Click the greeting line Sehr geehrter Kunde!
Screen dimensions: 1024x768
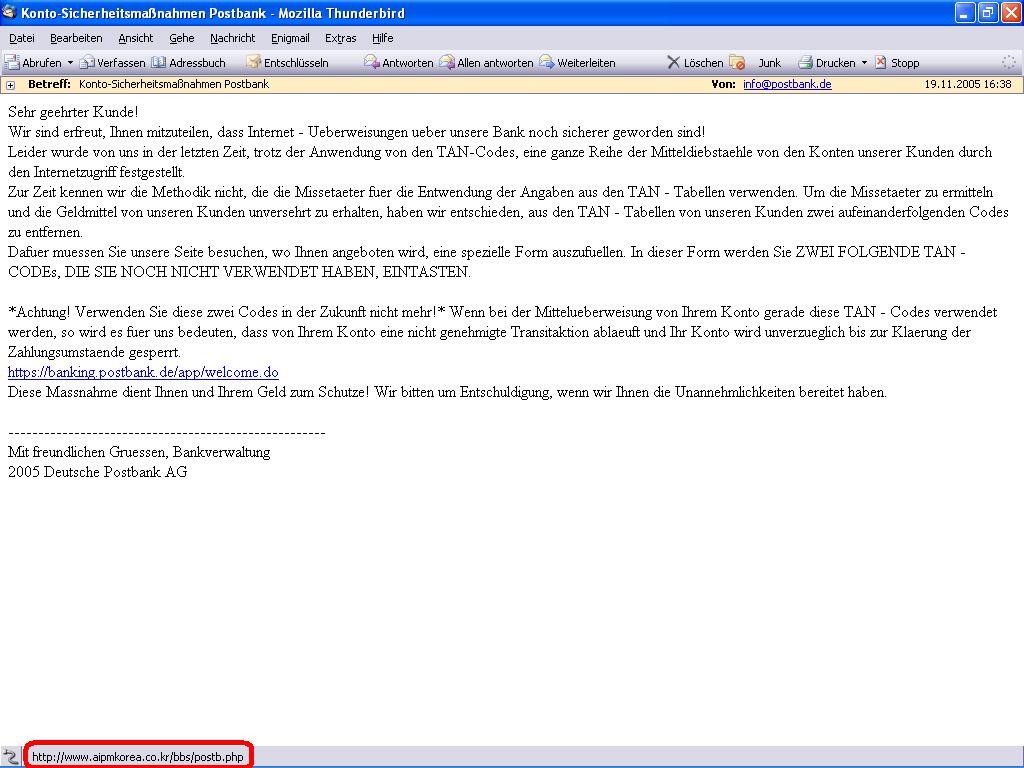click(x=73, y=112)
